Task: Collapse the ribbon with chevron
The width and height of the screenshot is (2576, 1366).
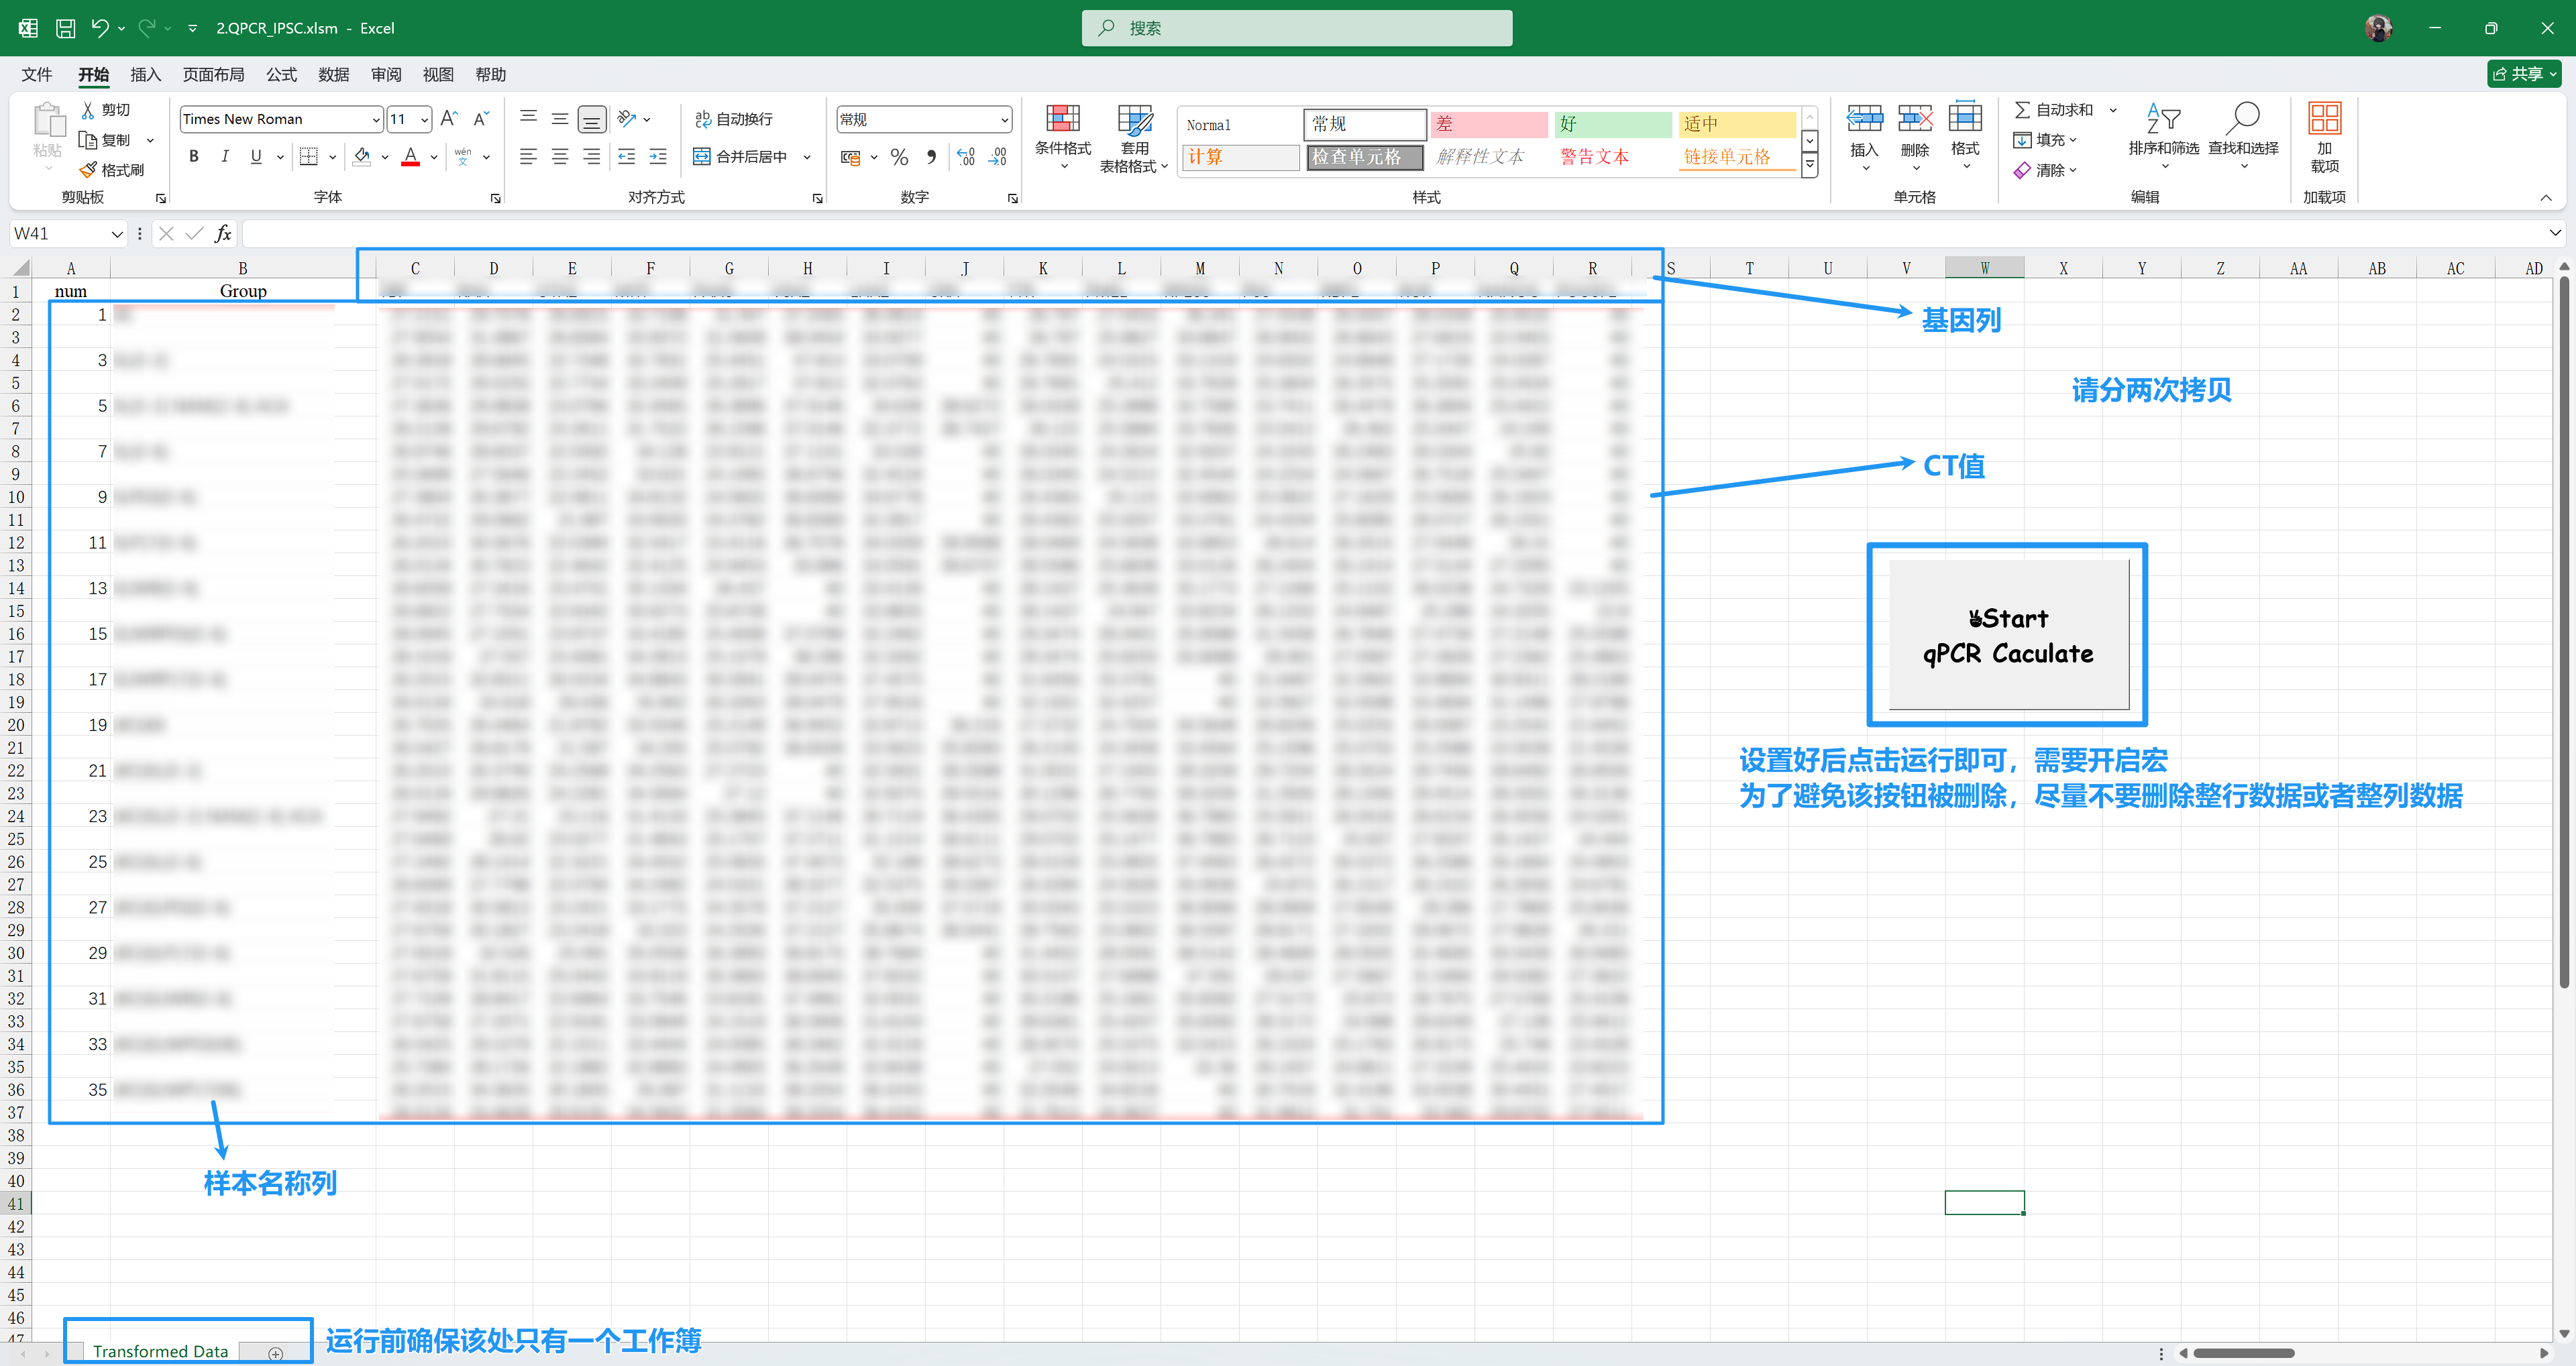Action: coord(2546,198)
